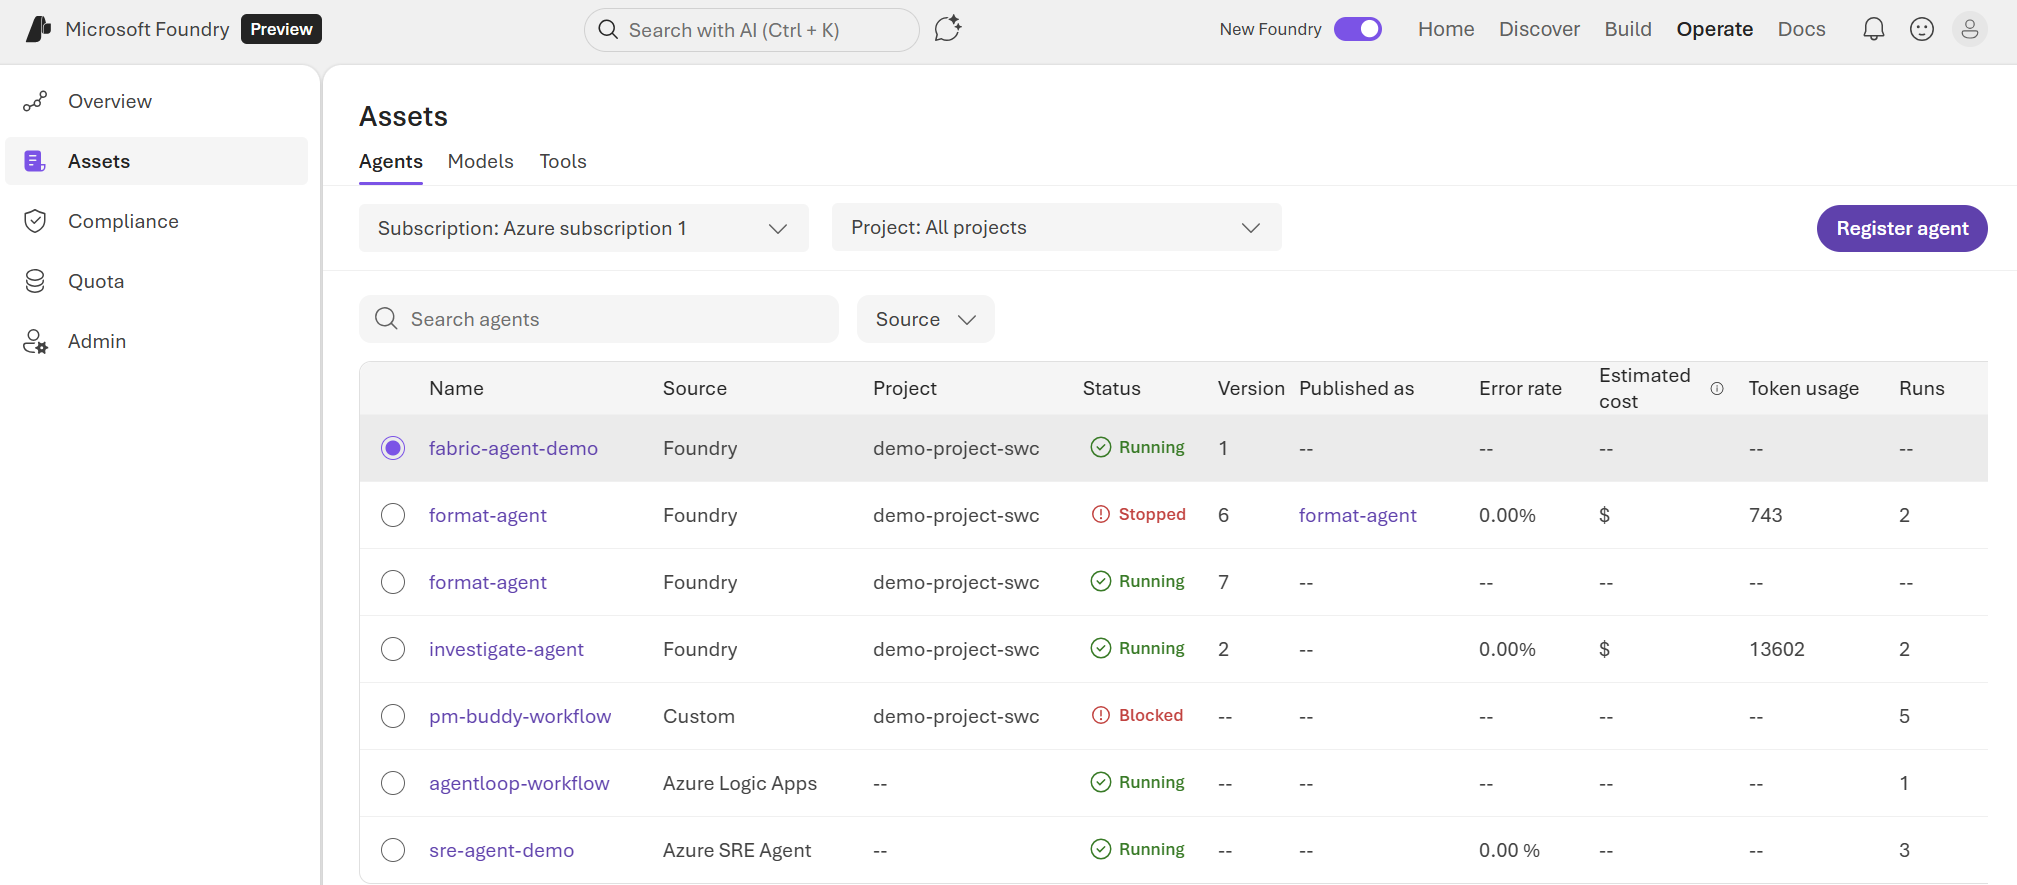Click the Blocked status icon for pm-buddy-workflow
The width and height of the screenshot is (2017, 885).
[x=1101, y=715]
